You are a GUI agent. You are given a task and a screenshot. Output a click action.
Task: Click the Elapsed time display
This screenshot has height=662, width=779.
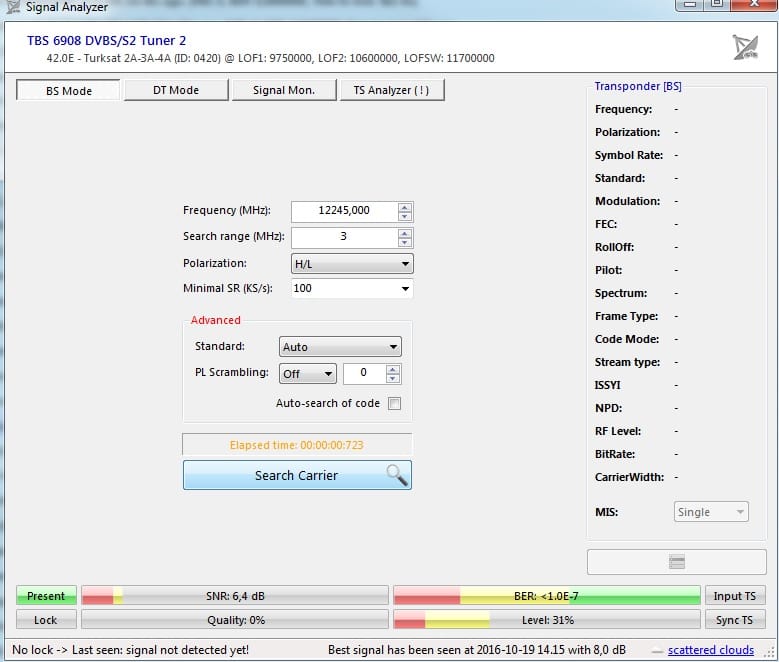coord(297,445)
